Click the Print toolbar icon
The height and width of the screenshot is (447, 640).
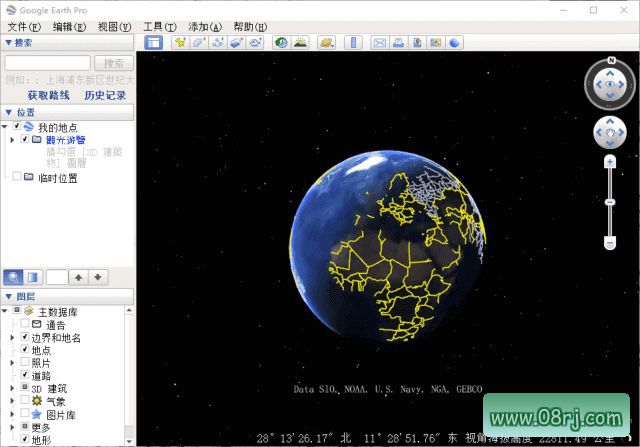397,43
